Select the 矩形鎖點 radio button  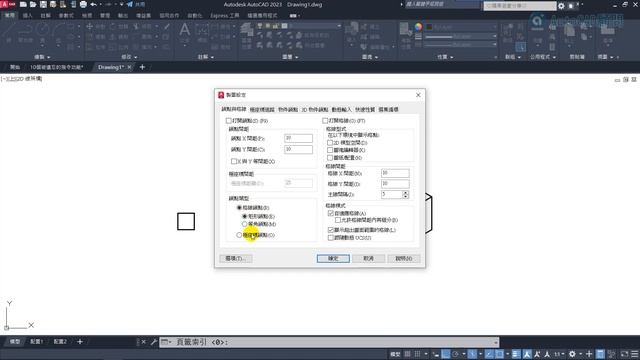coord(244,216)
